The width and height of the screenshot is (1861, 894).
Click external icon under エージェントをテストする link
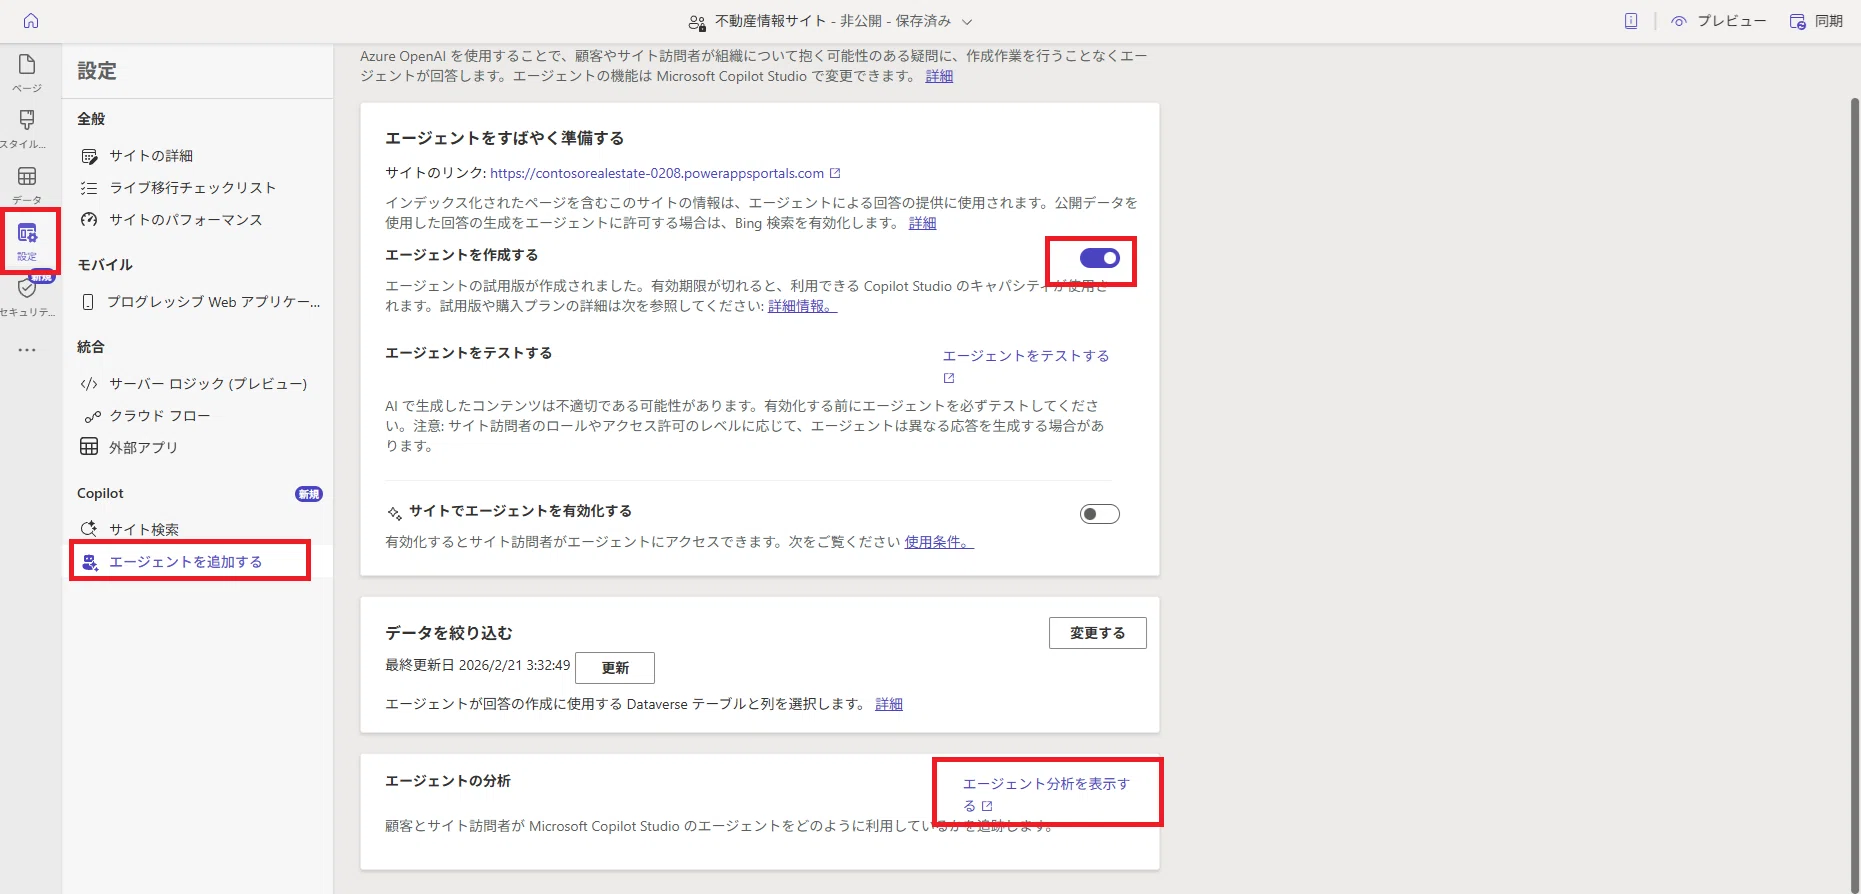point(949,378)
